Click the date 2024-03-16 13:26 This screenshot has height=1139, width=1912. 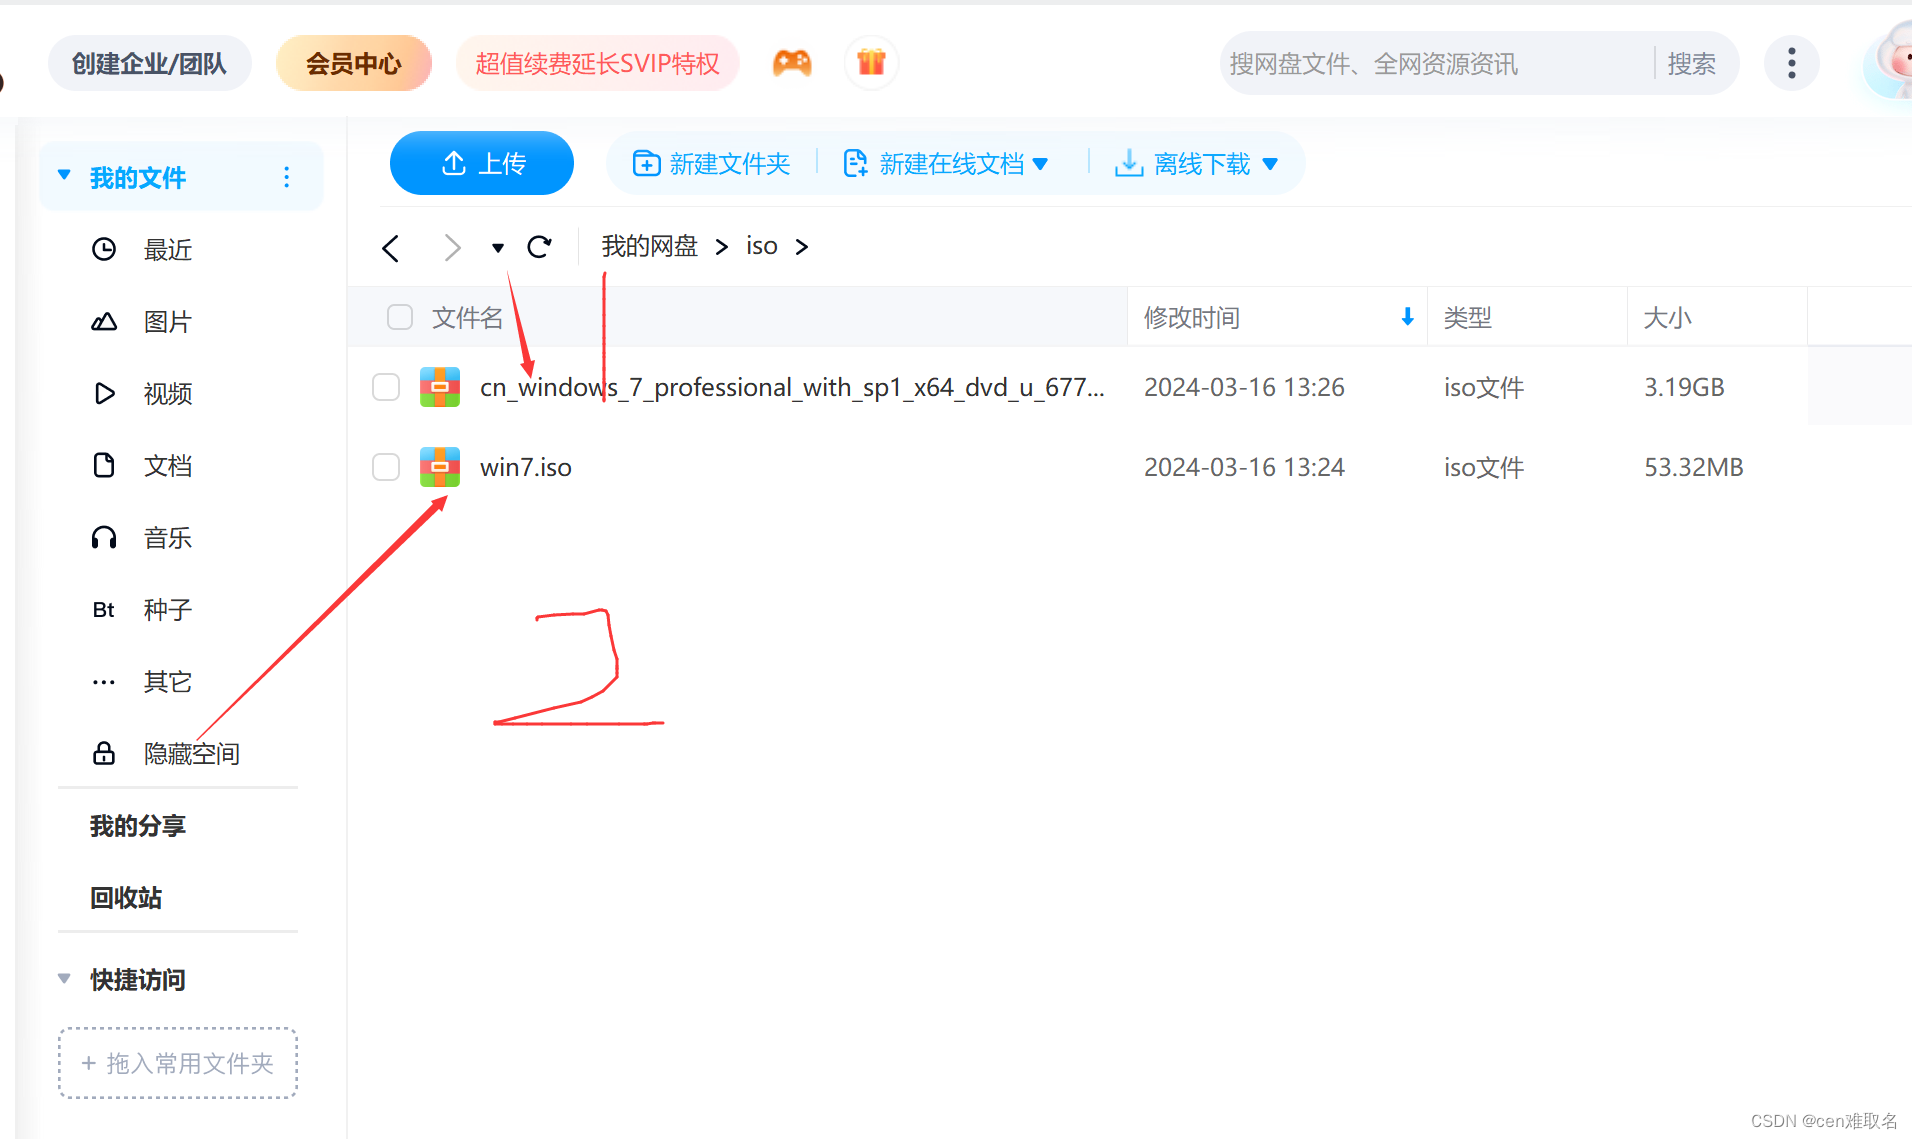pyautogui.click(x=1244, y=387)
